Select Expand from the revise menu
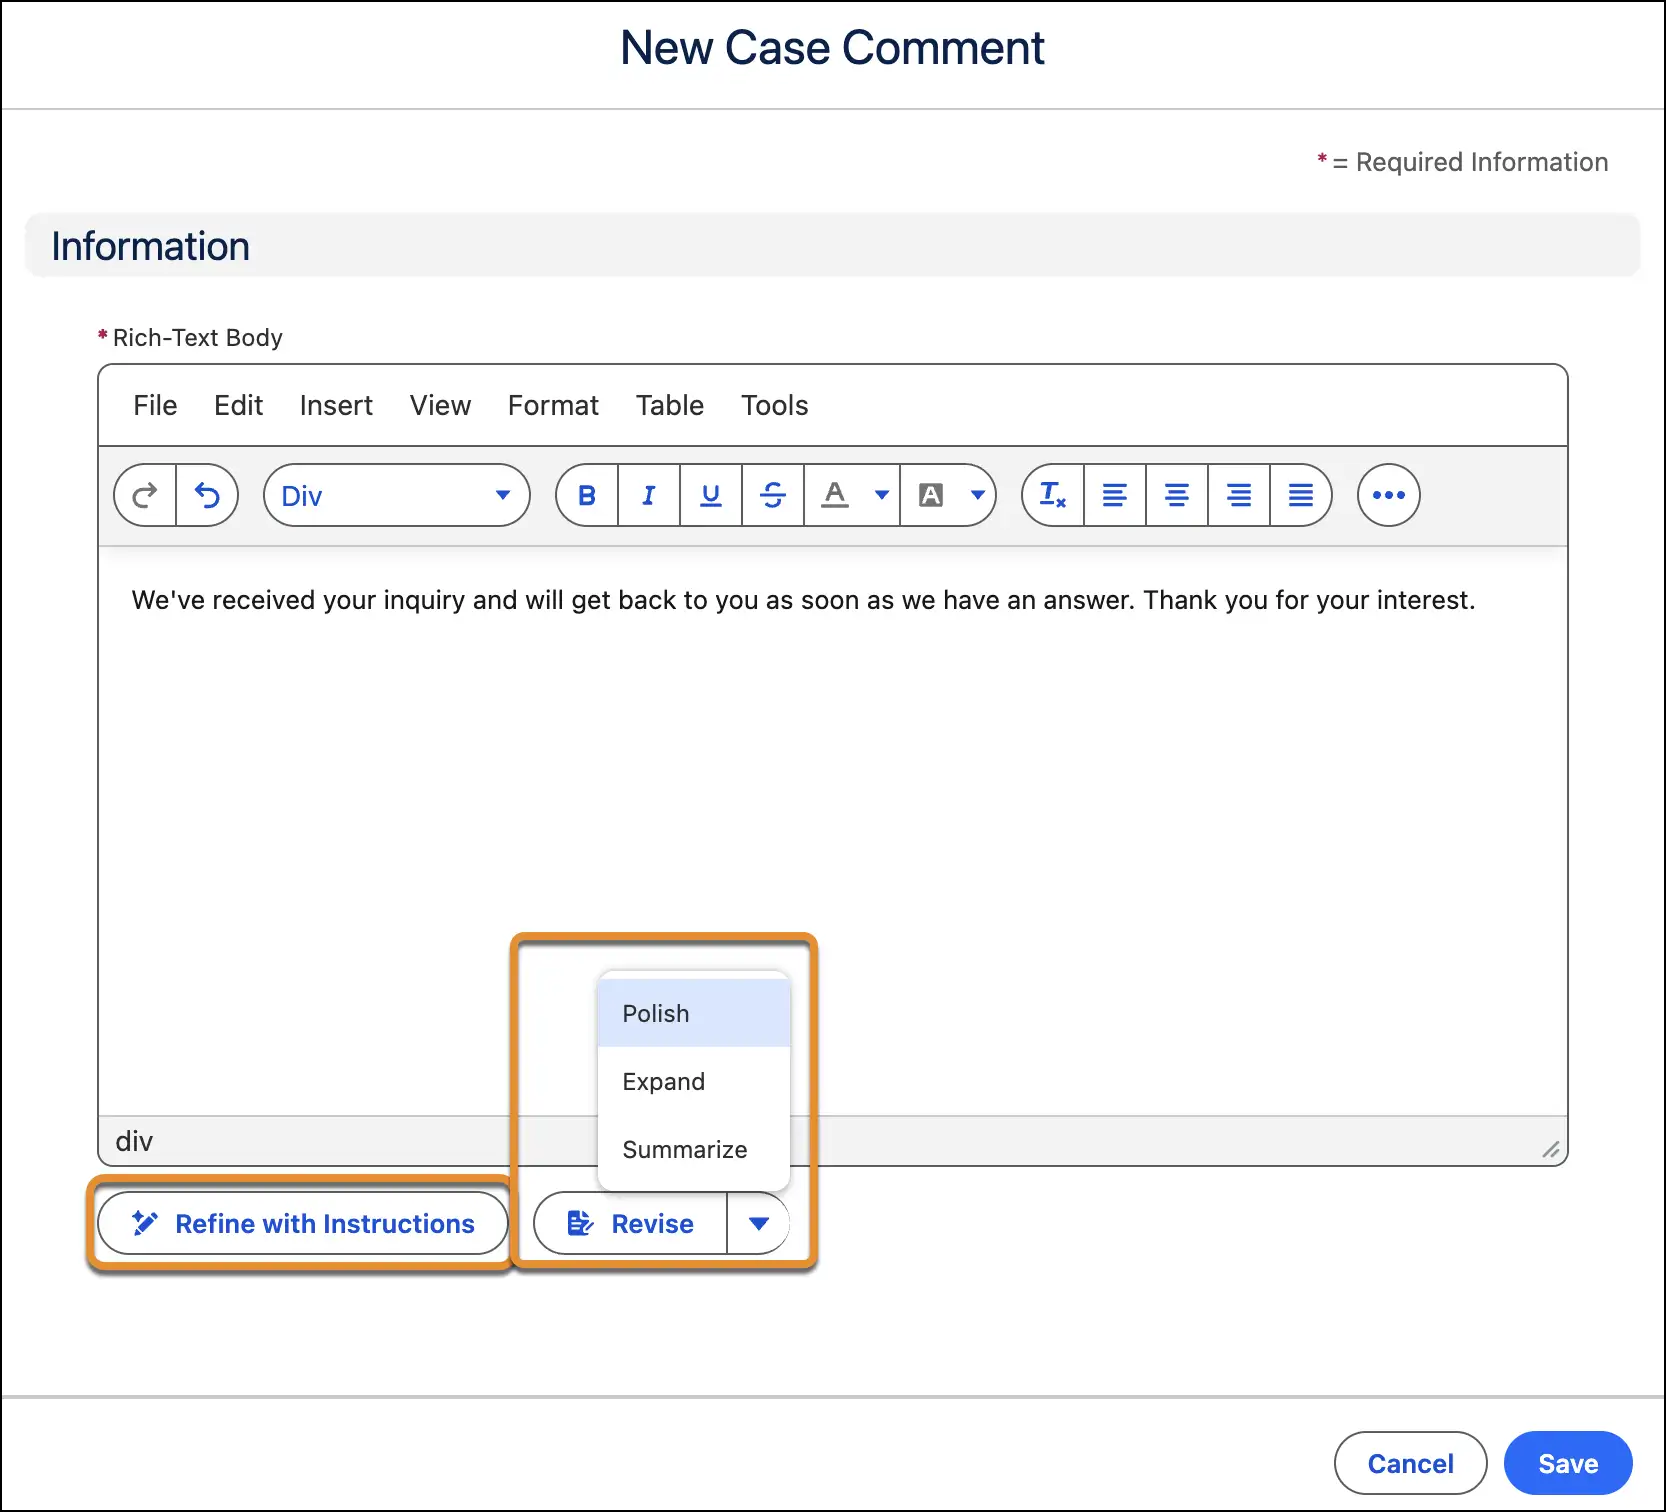Image resolution: width=1666 pixels, height=1512 pixels. click(694, 1081)
